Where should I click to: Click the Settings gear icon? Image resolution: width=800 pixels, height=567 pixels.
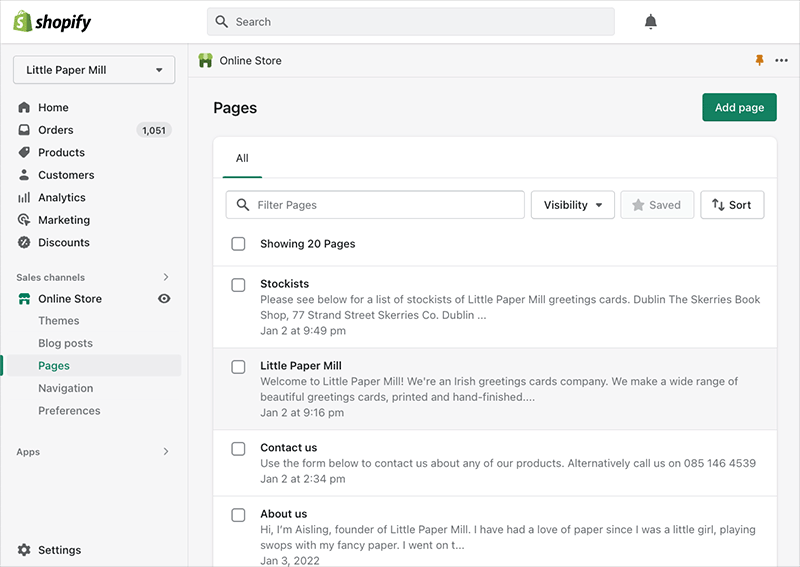click(x=24, y=550)
